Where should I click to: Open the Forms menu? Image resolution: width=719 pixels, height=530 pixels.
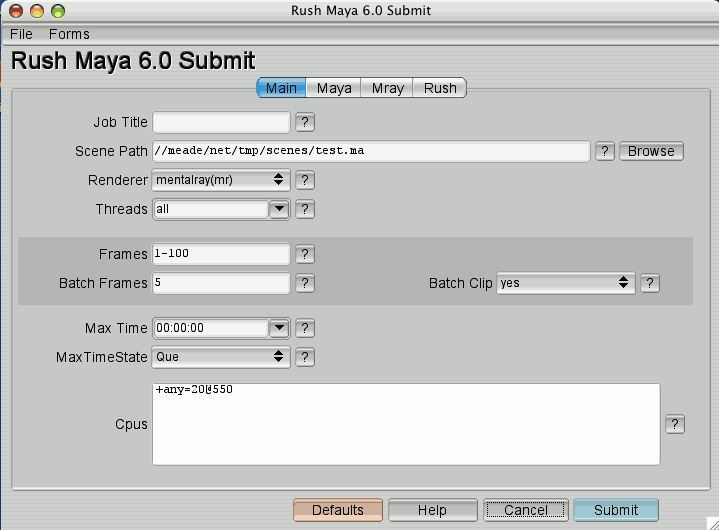point(69,34)
